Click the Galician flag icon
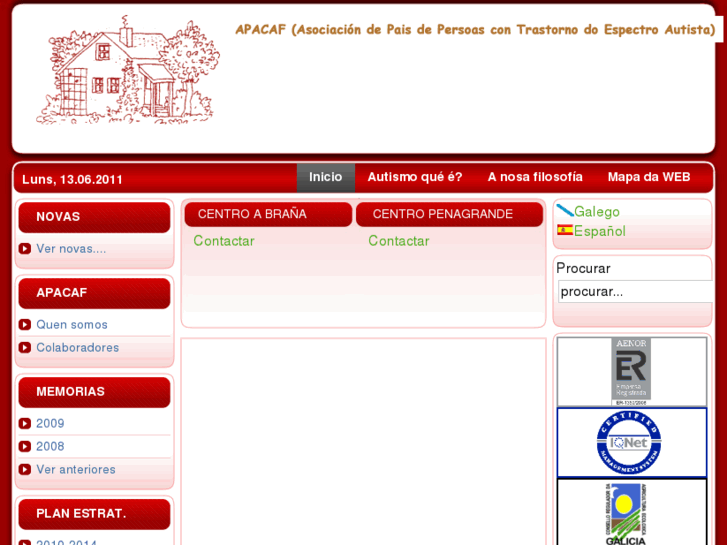 565,211
